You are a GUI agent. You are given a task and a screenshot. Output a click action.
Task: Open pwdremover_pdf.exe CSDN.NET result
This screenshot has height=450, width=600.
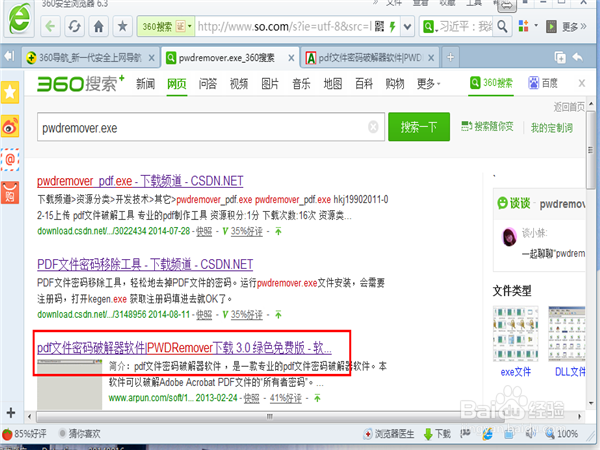click(140, 181)
